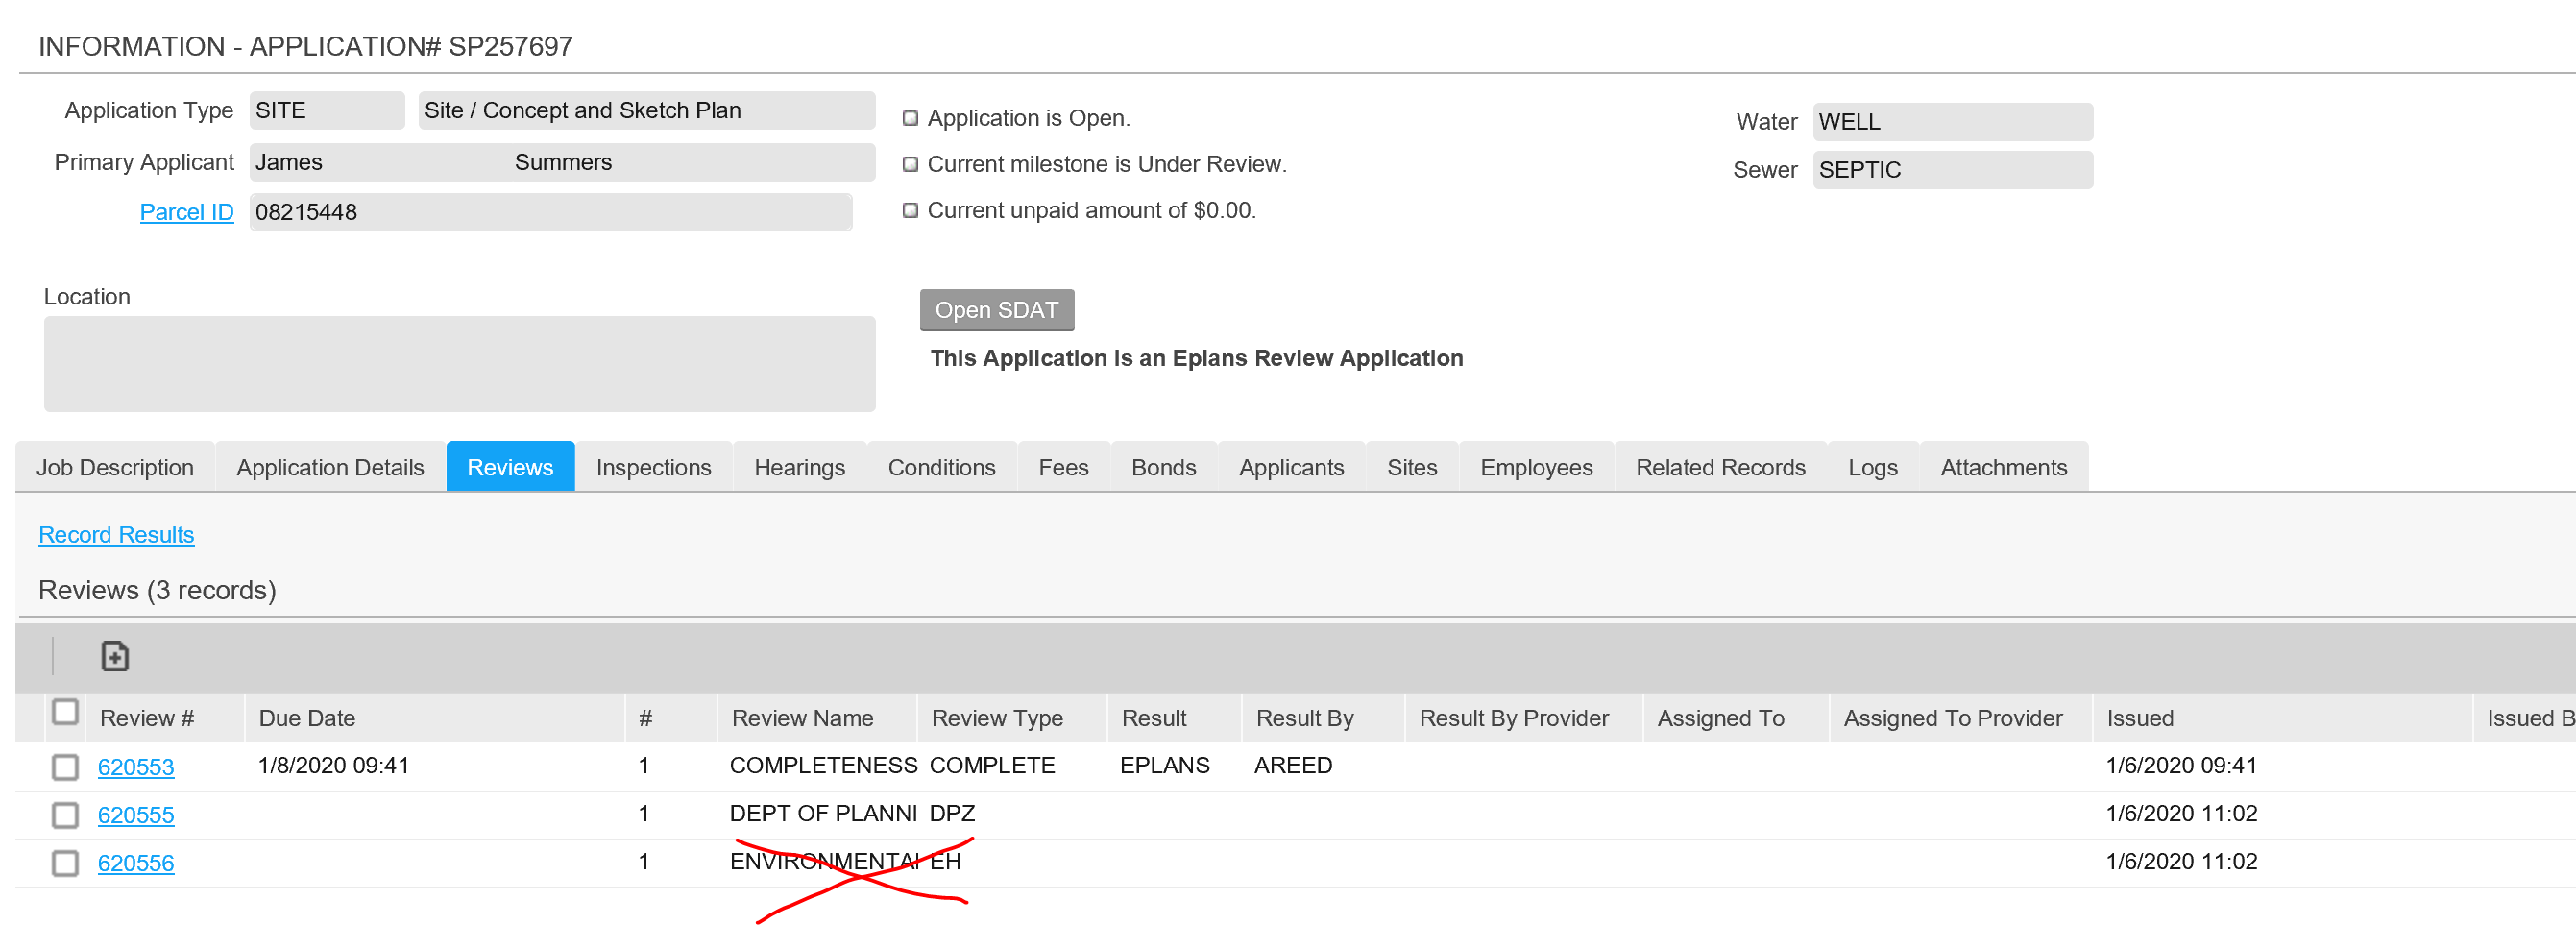The width and height of the screenshot is (2576, 949).
Task: Follow the Parcel ID link
Action: coord(186,212)
